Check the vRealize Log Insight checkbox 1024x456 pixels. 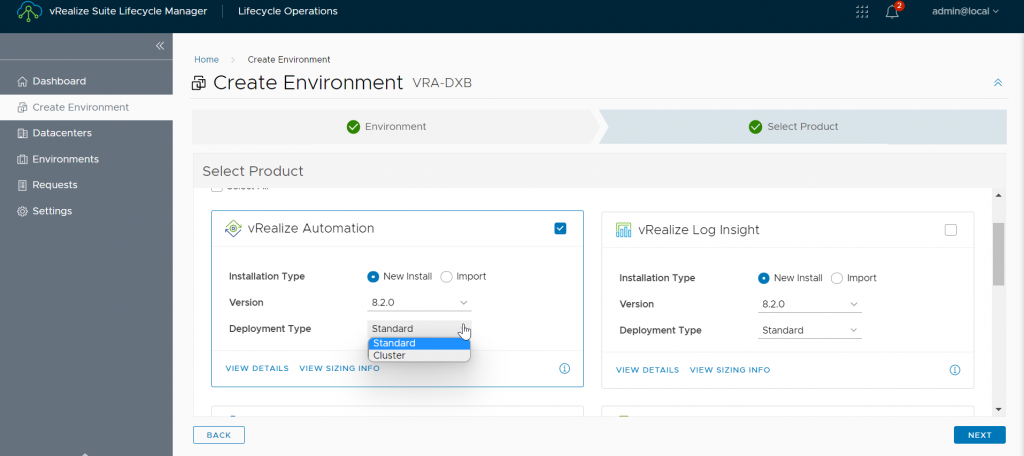[x=951, y=230]
